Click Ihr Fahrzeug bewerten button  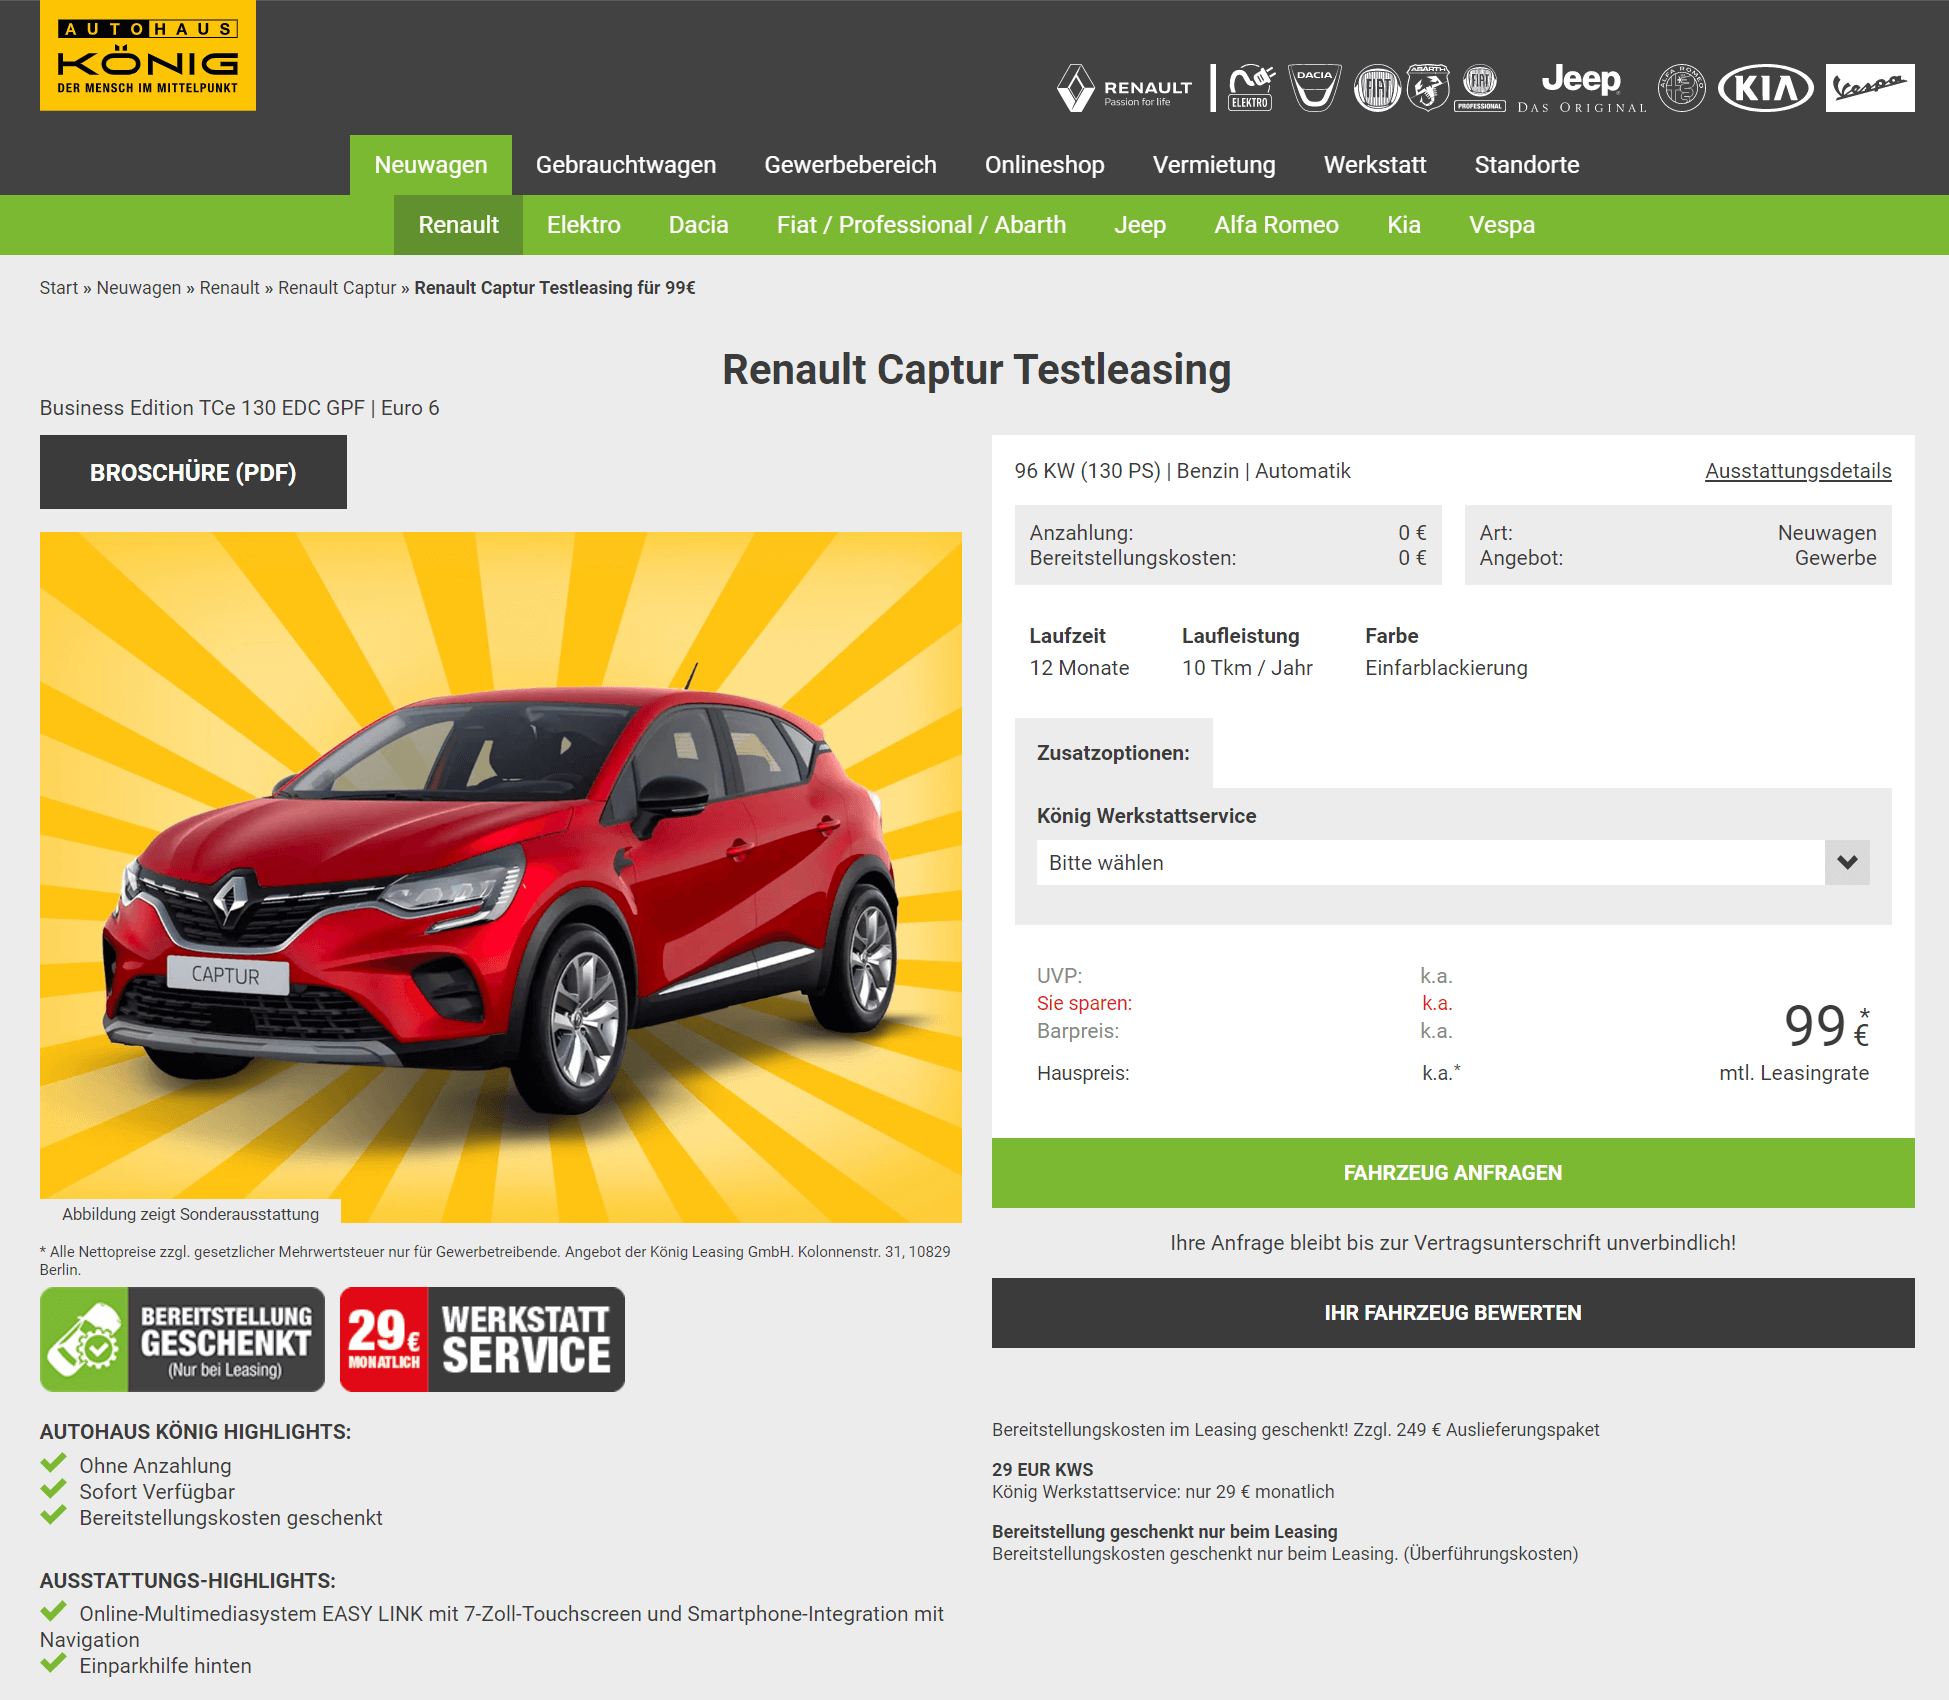1453,1313
